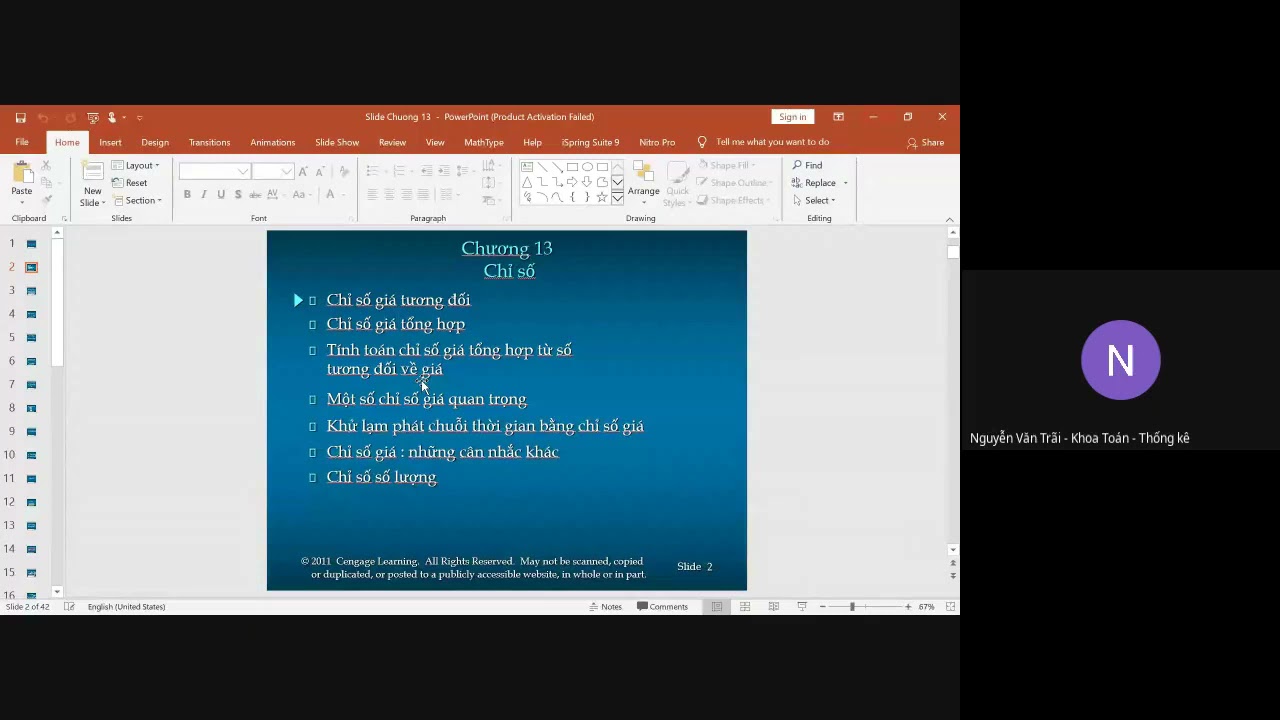Open the font size combo box
This screenshot has width=1280, height=720.
click(x=272, y=172)
